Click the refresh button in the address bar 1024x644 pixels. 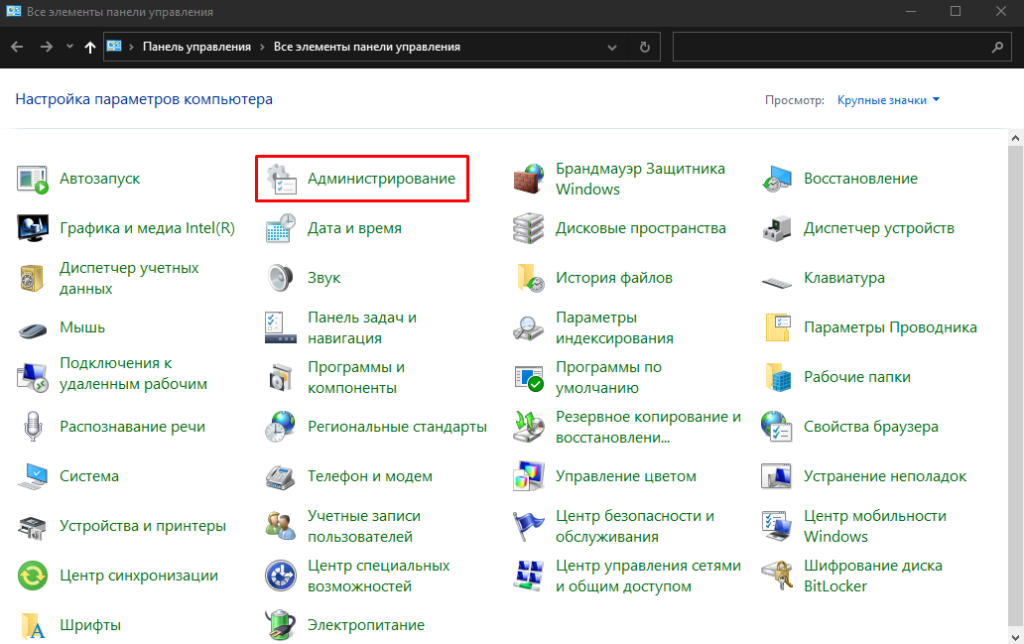(x=645, y=47)
